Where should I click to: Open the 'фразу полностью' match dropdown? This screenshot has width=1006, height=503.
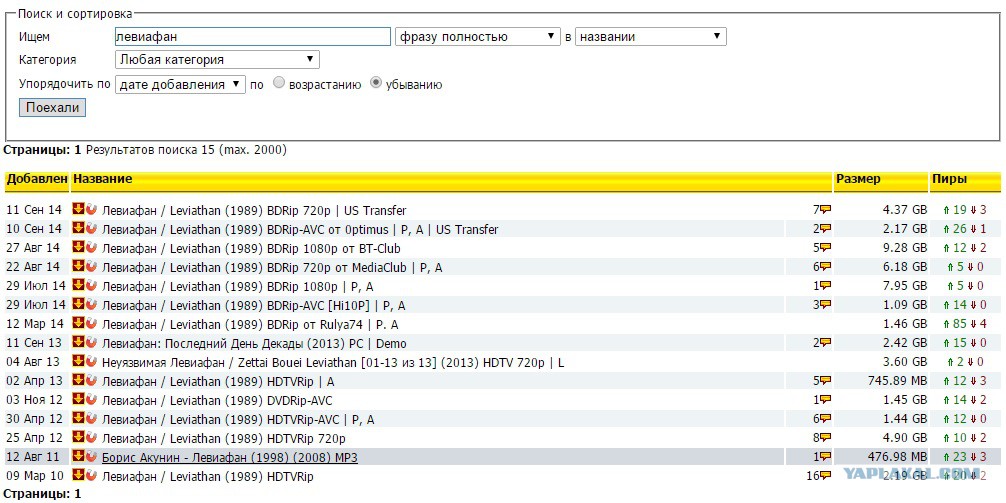(478, 37)
